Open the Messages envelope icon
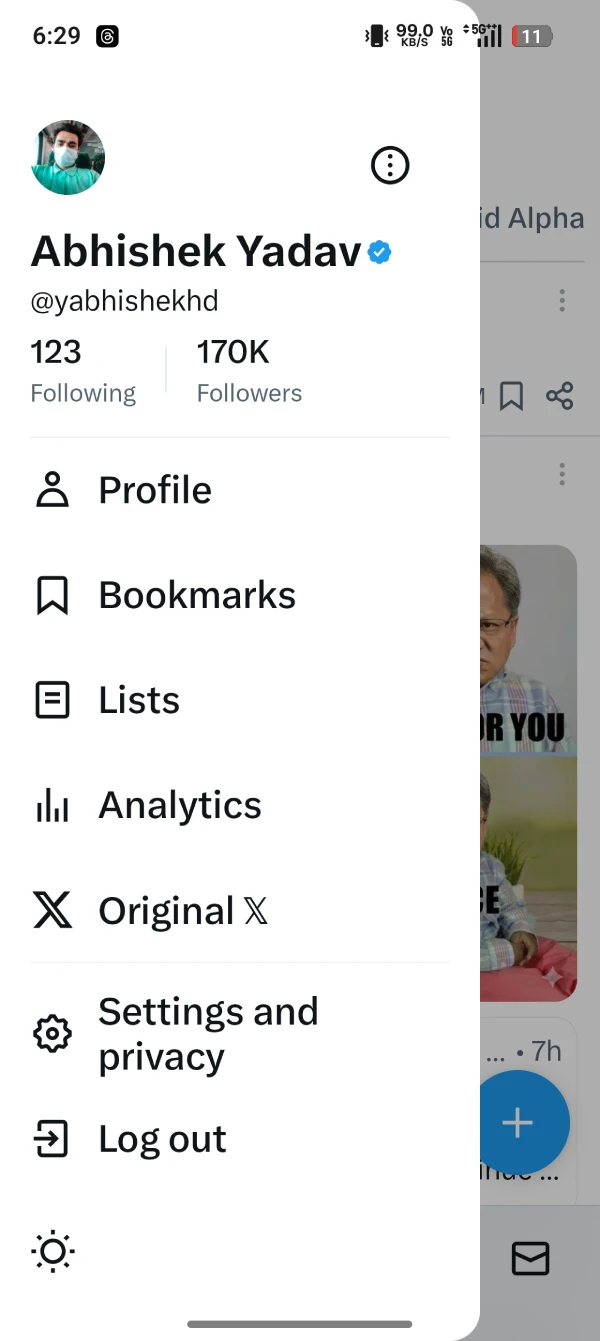Viewport: 600px width, 1341px height. tap(530, 1258)
